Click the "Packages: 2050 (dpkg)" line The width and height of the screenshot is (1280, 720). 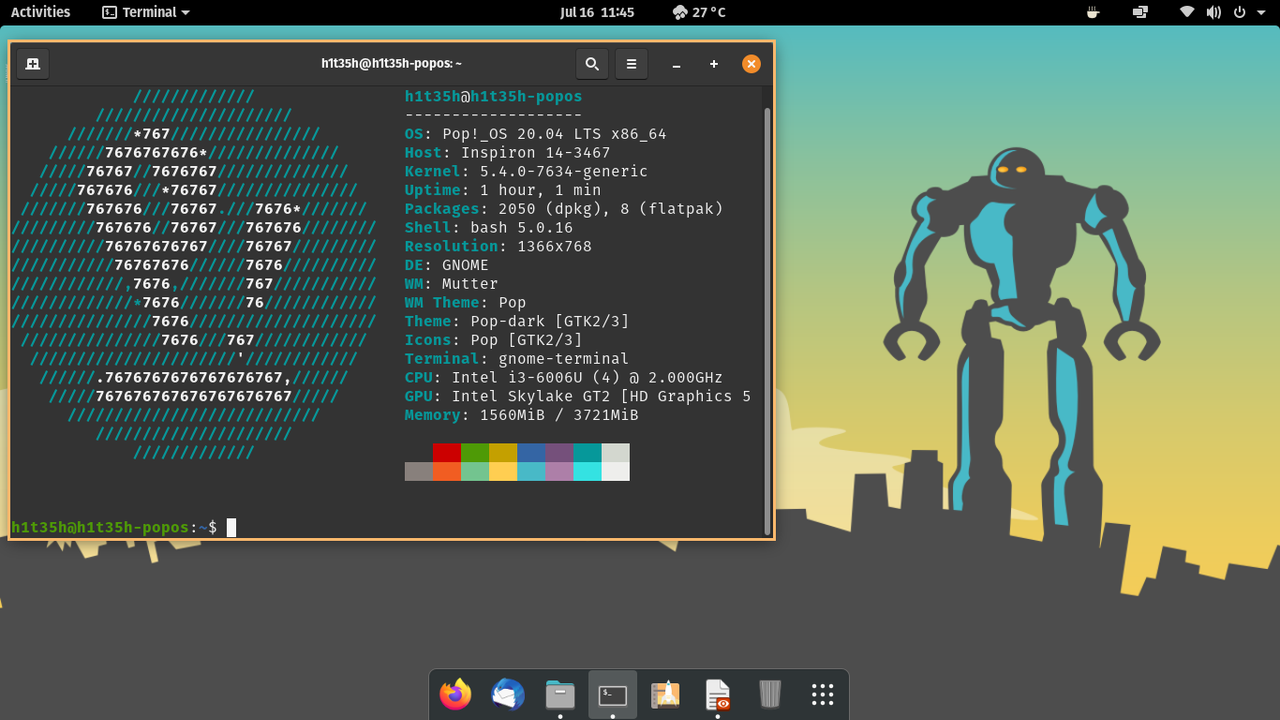click(564, 209)
